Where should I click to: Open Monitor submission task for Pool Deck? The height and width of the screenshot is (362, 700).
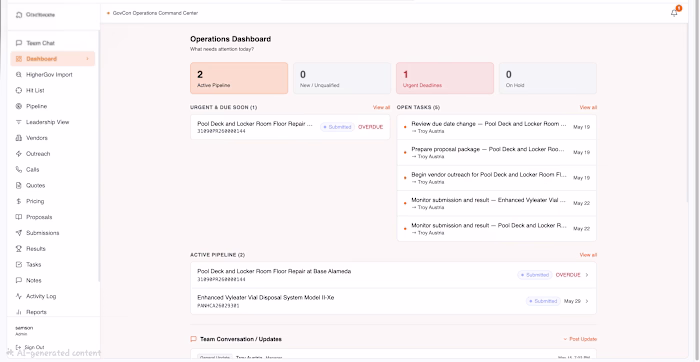coord(496,229)
